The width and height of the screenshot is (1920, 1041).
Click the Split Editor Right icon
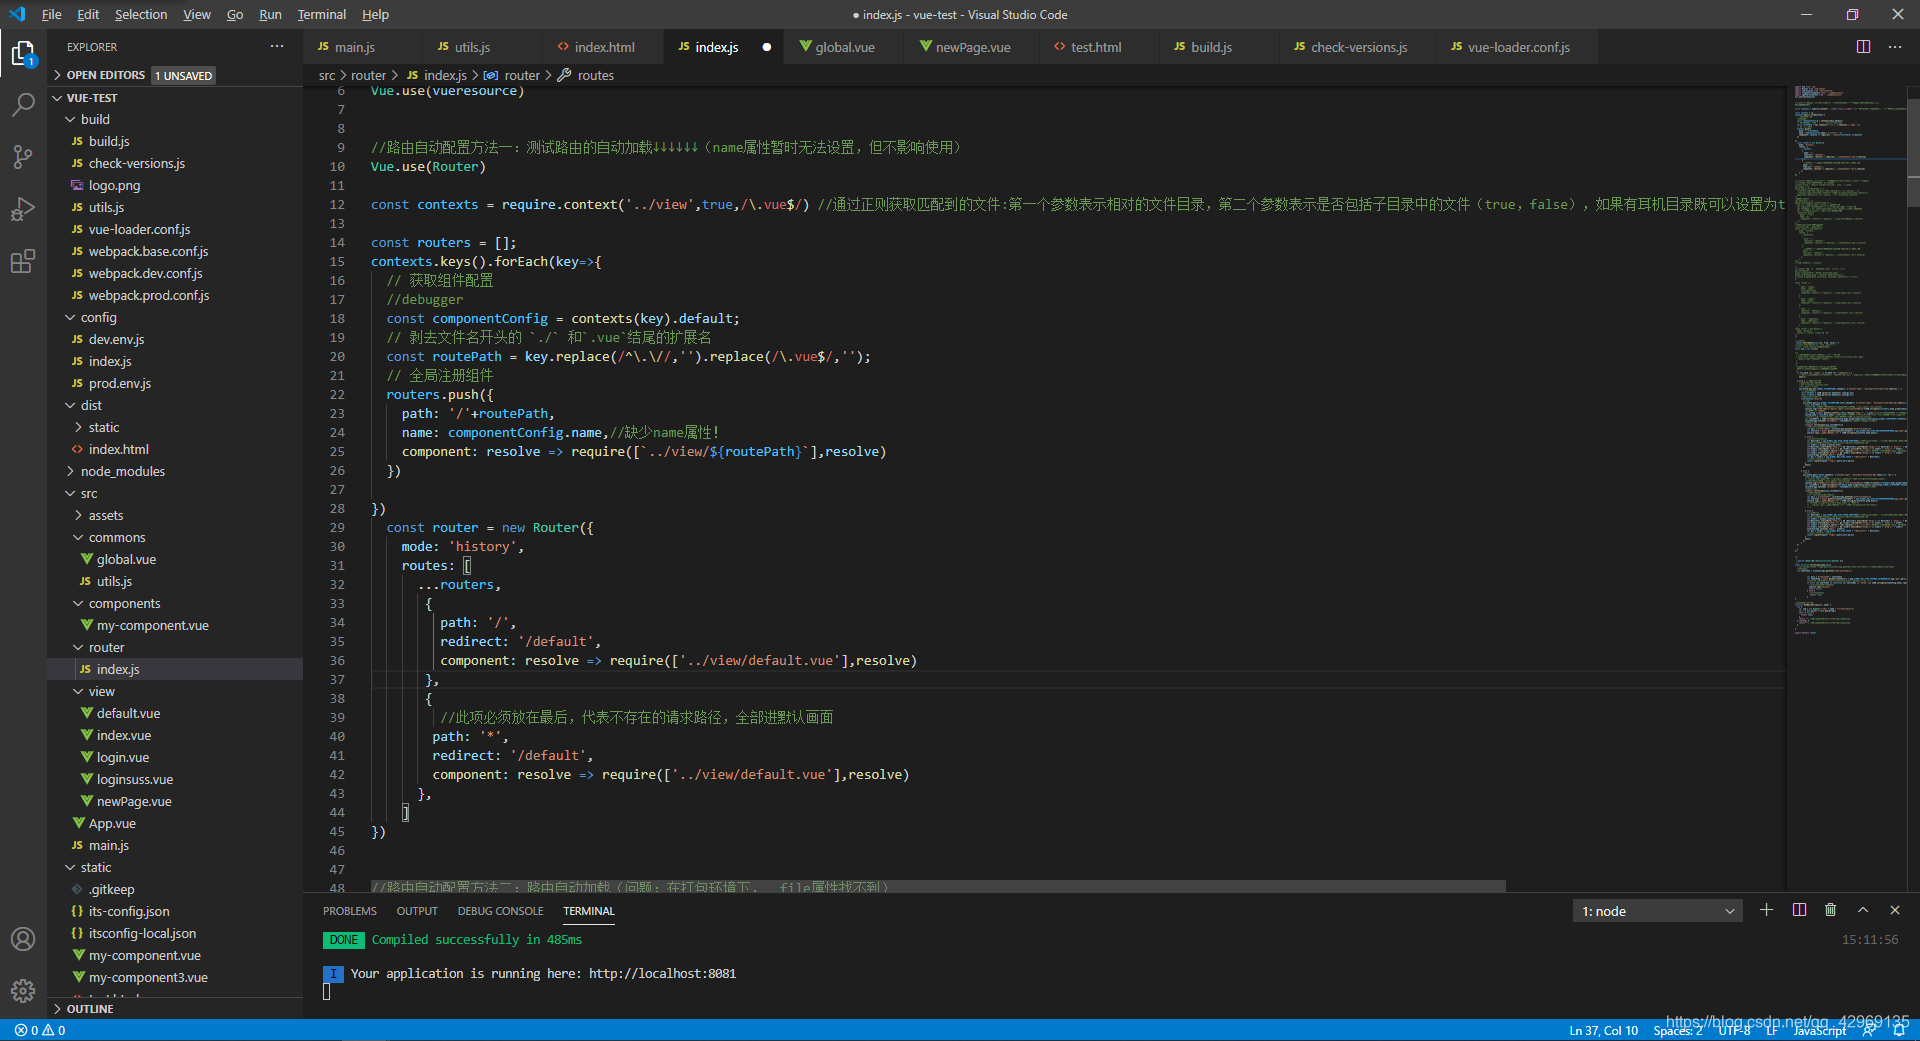[1863, 47]
